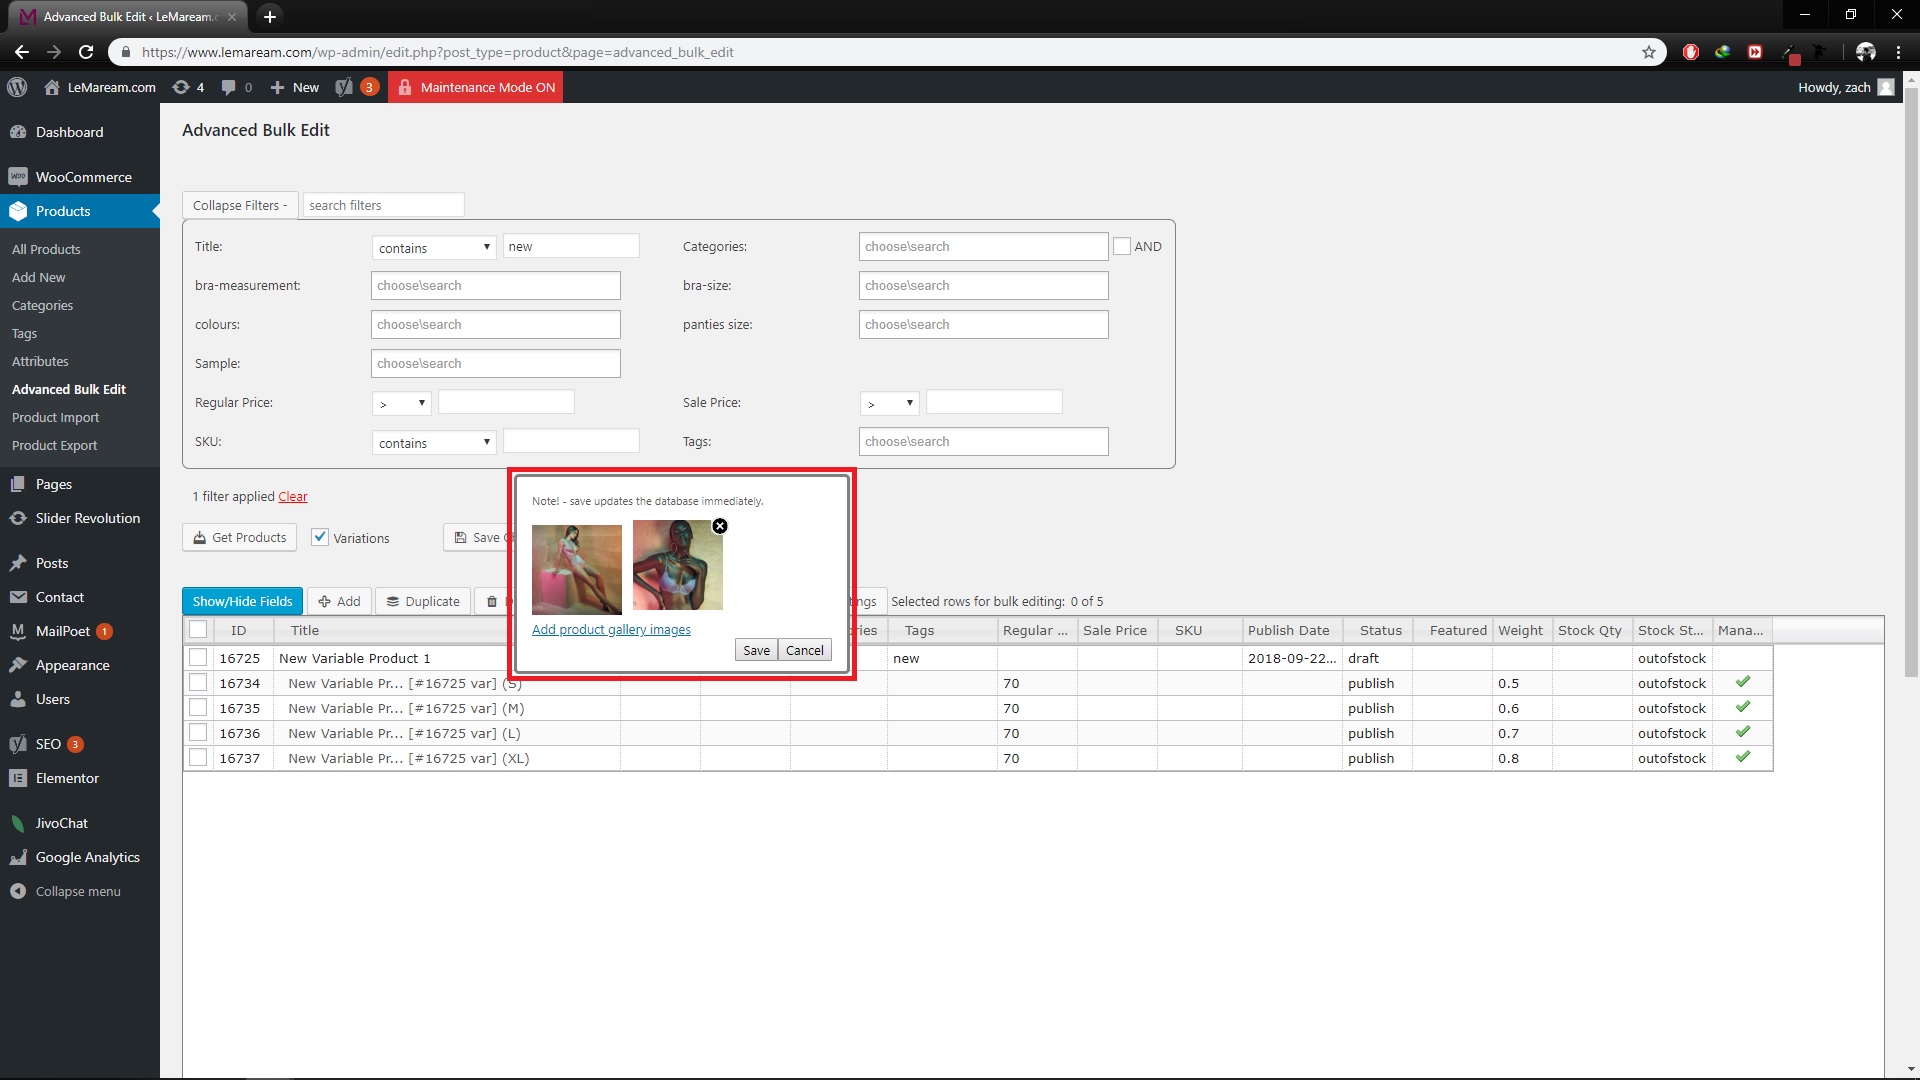Click the first gallery thumbnail image
Viewport: 1920px width, 1080px height.
click(x=576, y=569)
